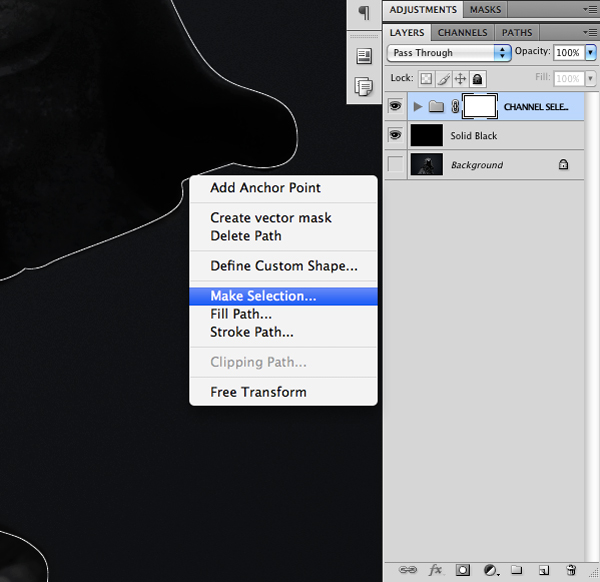Switch to the Channels tab

[462, 32]
